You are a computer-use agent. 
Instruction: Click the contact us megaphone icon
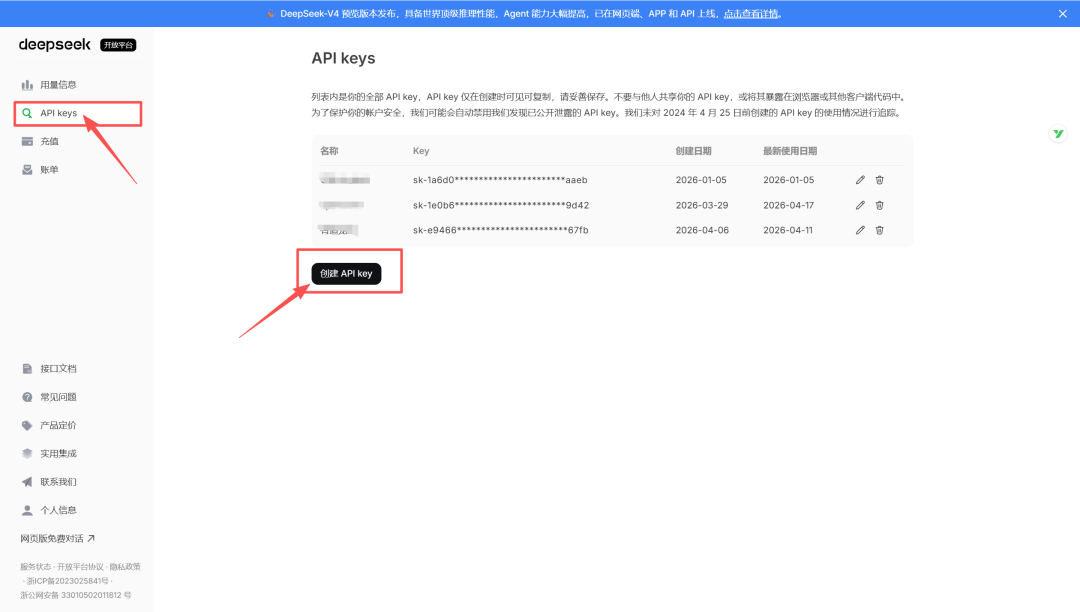click(27, 481)
